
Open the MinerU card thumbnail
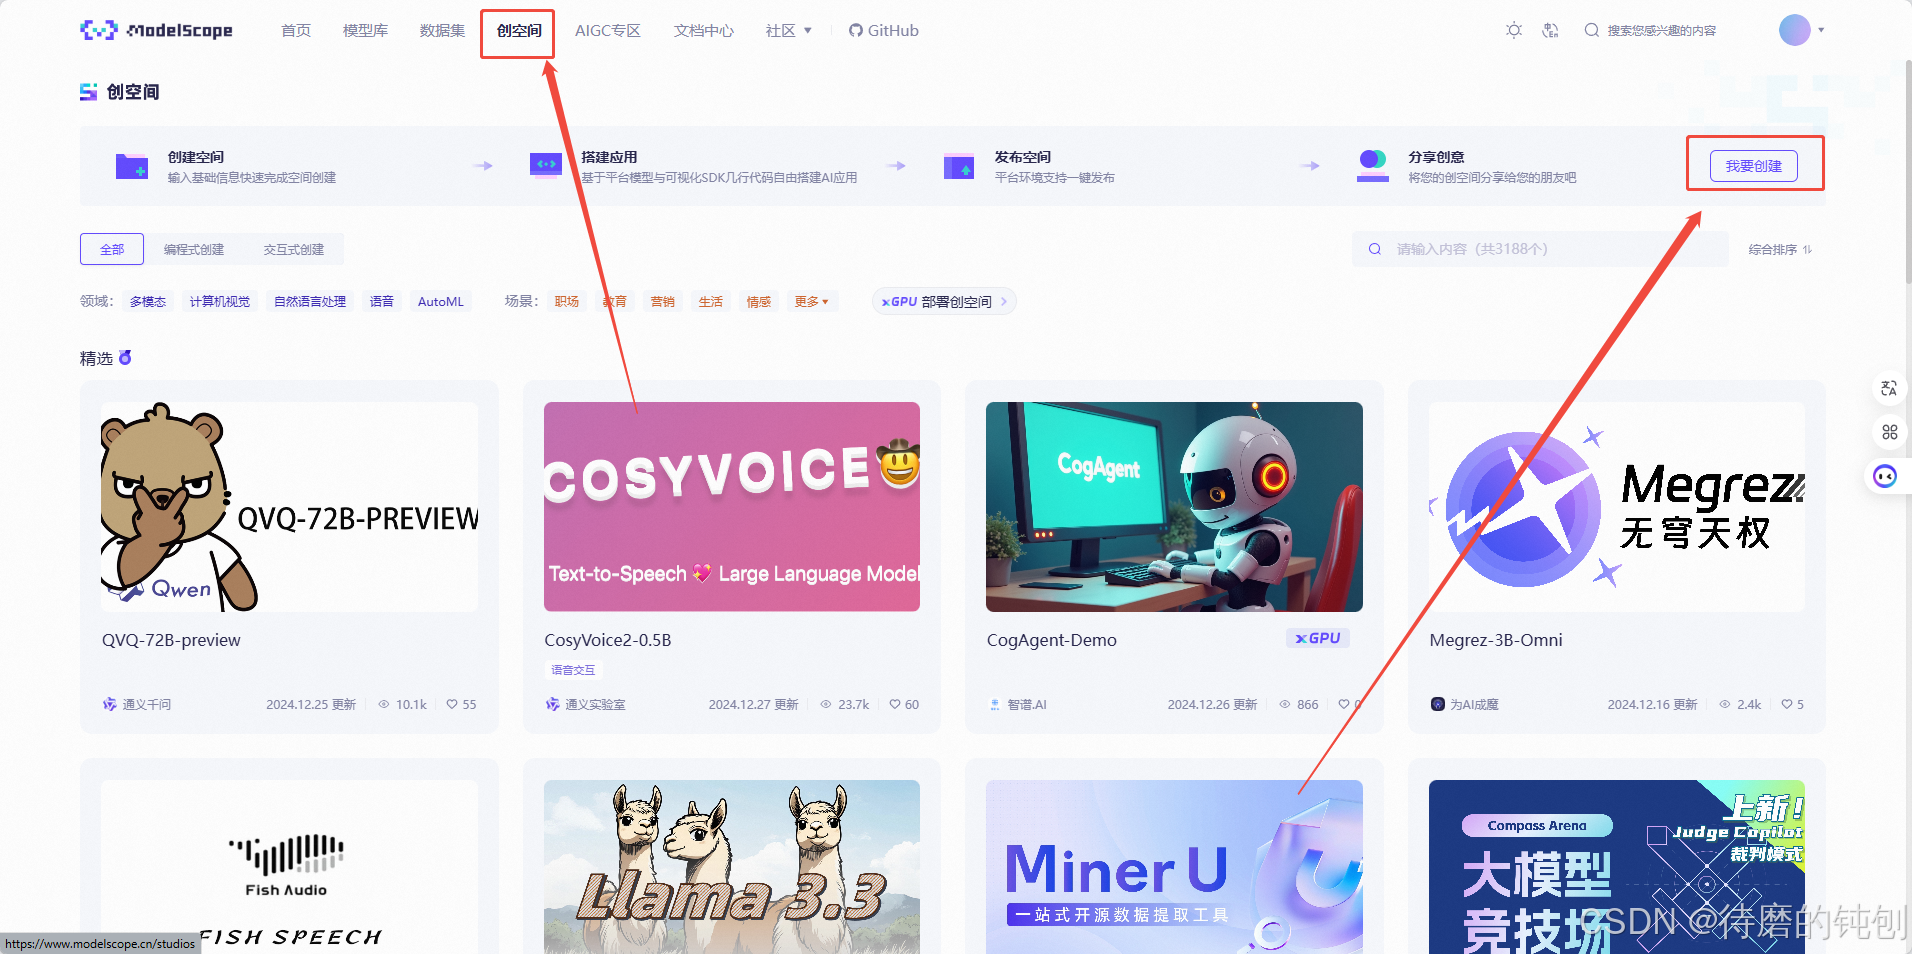(x=1174, y=867)
